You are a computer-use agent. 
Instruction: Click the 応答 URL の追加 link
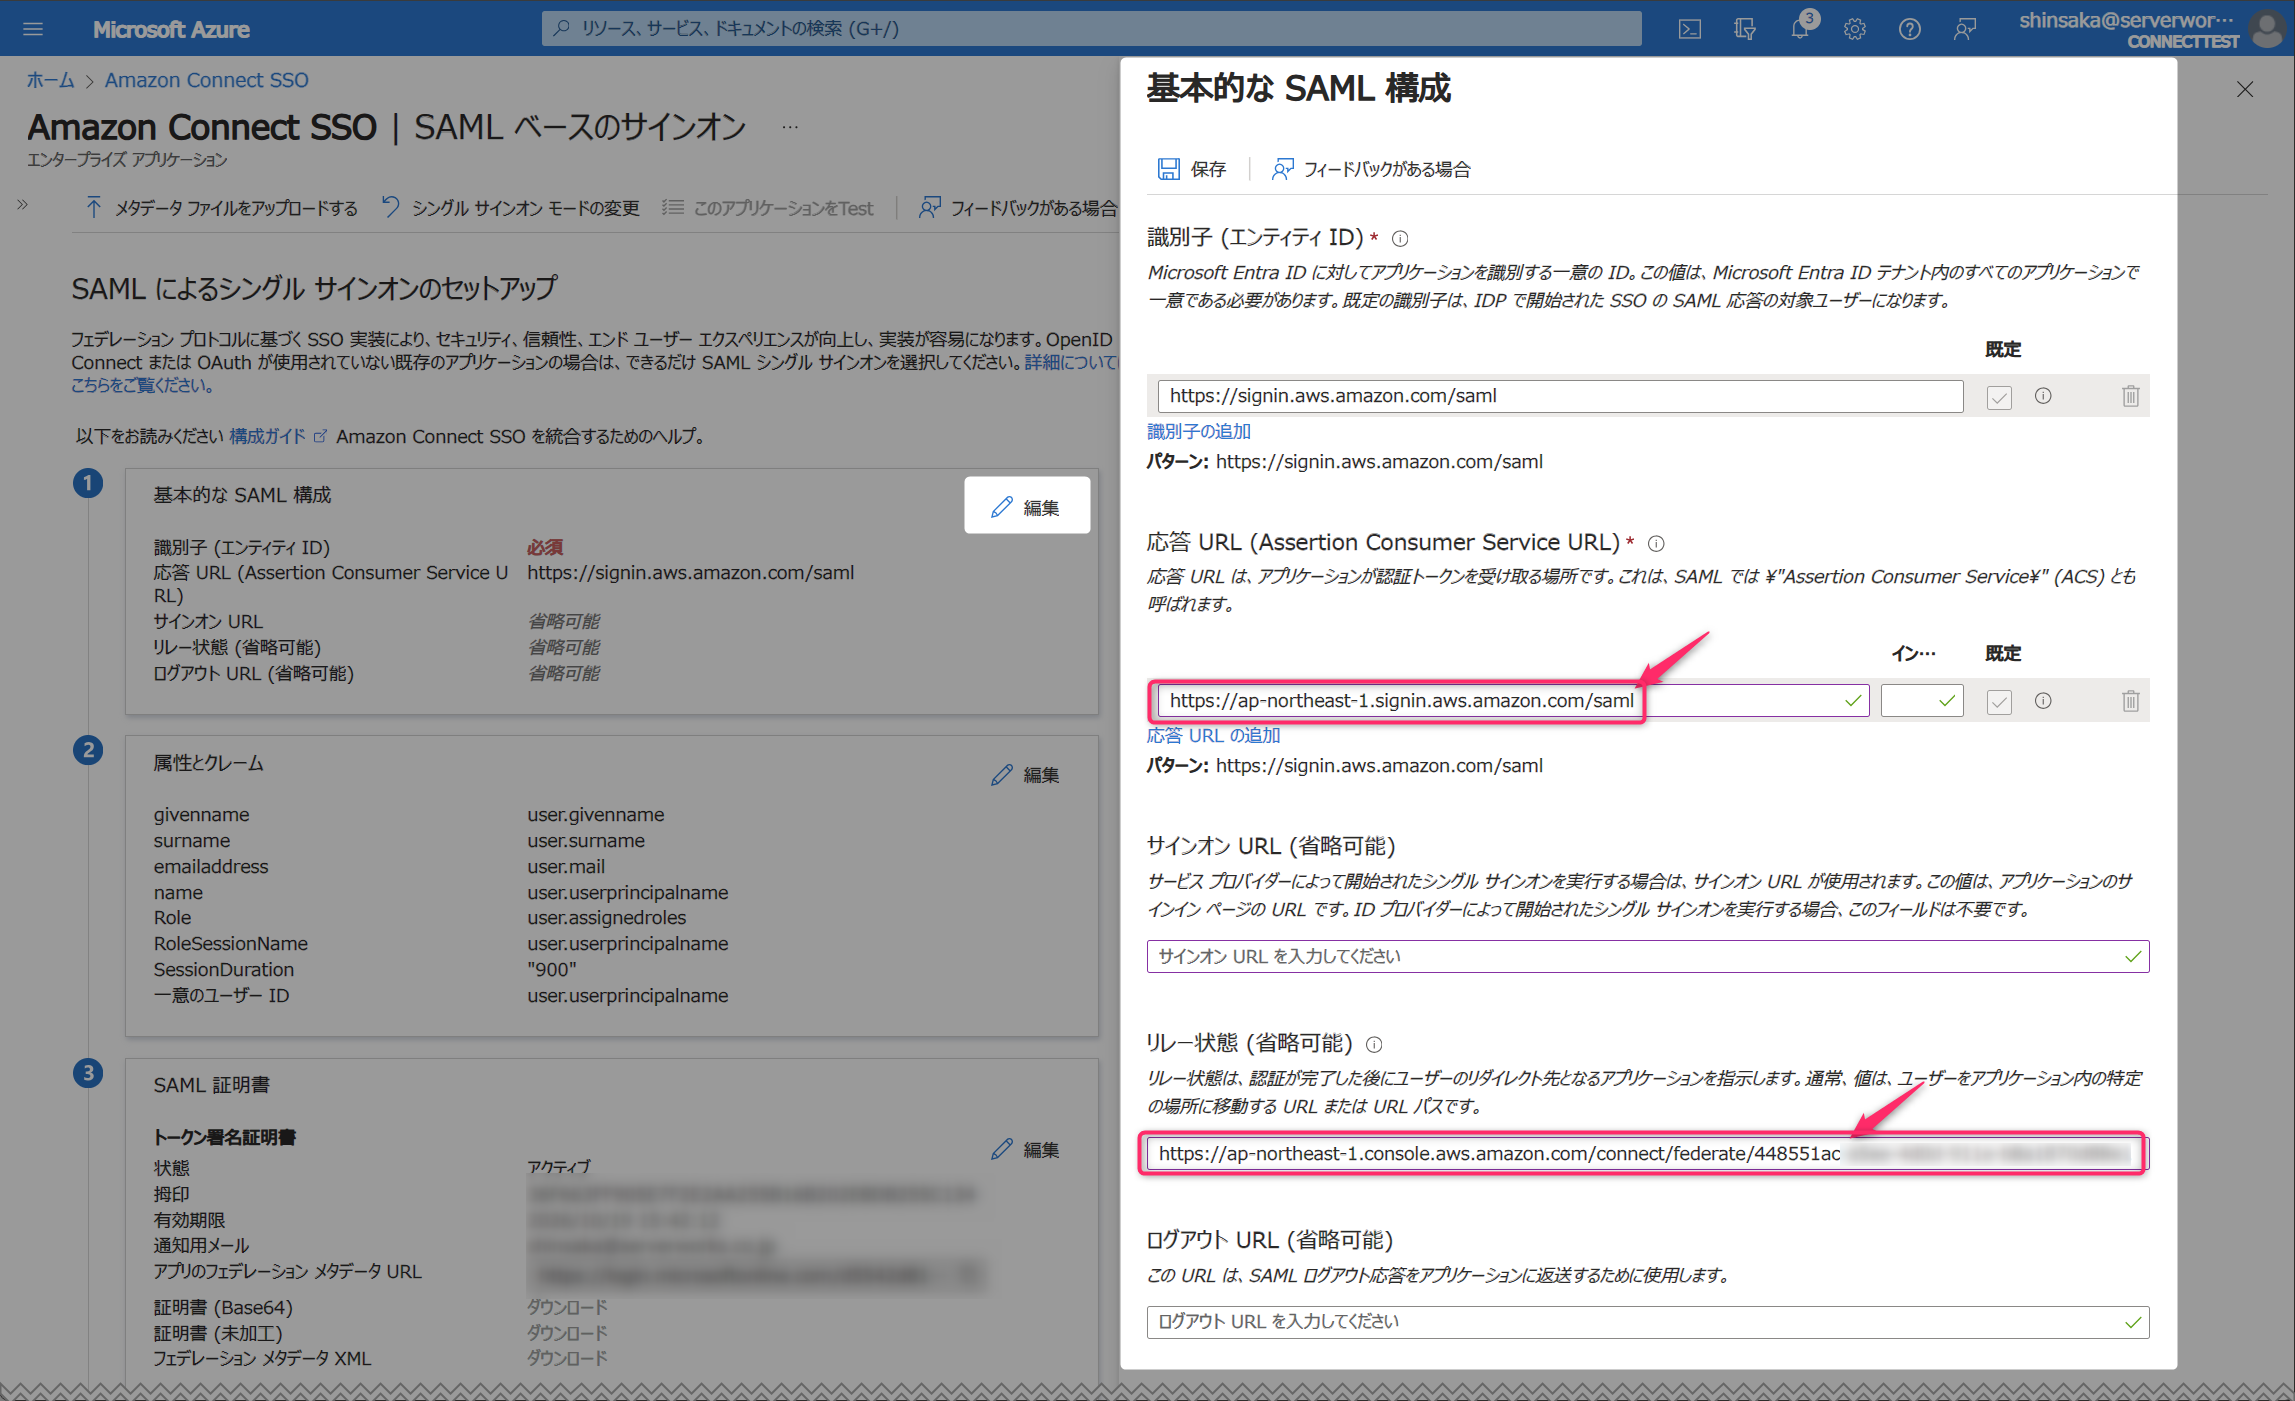pos(1213,735)
